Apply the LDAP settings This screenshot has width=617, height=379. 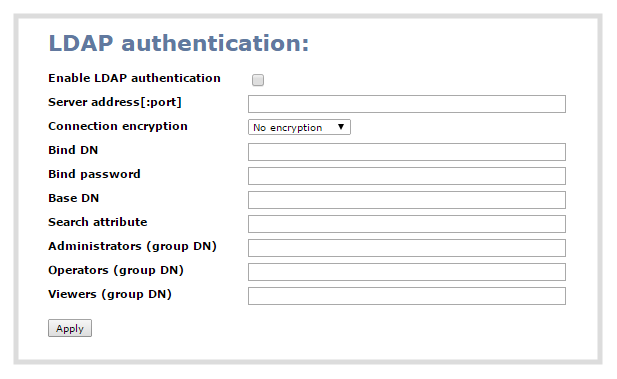70,328
